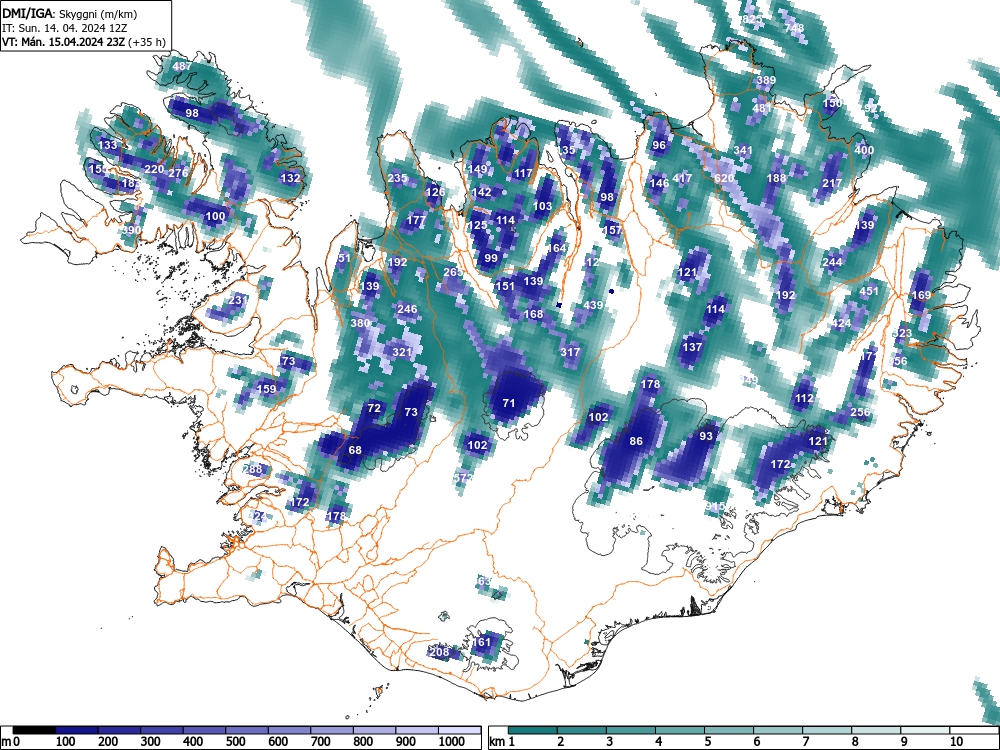Click the teal 5–6 km legend swatch

point(729,730)
